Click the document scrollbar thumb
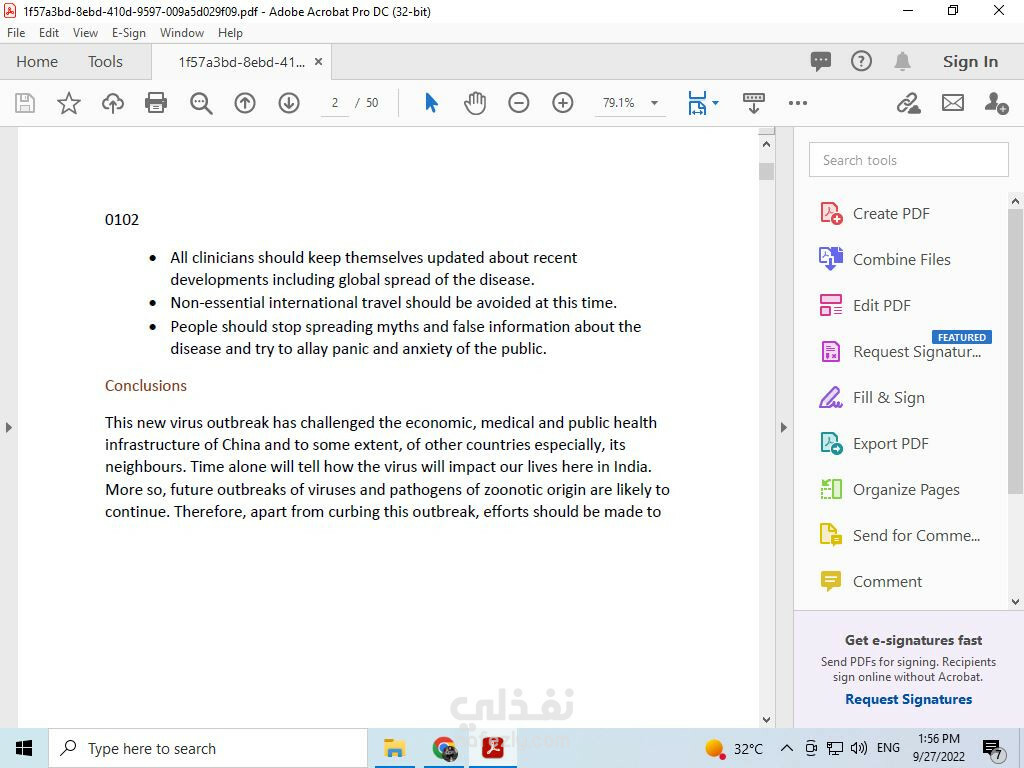 pyautogui.click(x=767, y=171)
